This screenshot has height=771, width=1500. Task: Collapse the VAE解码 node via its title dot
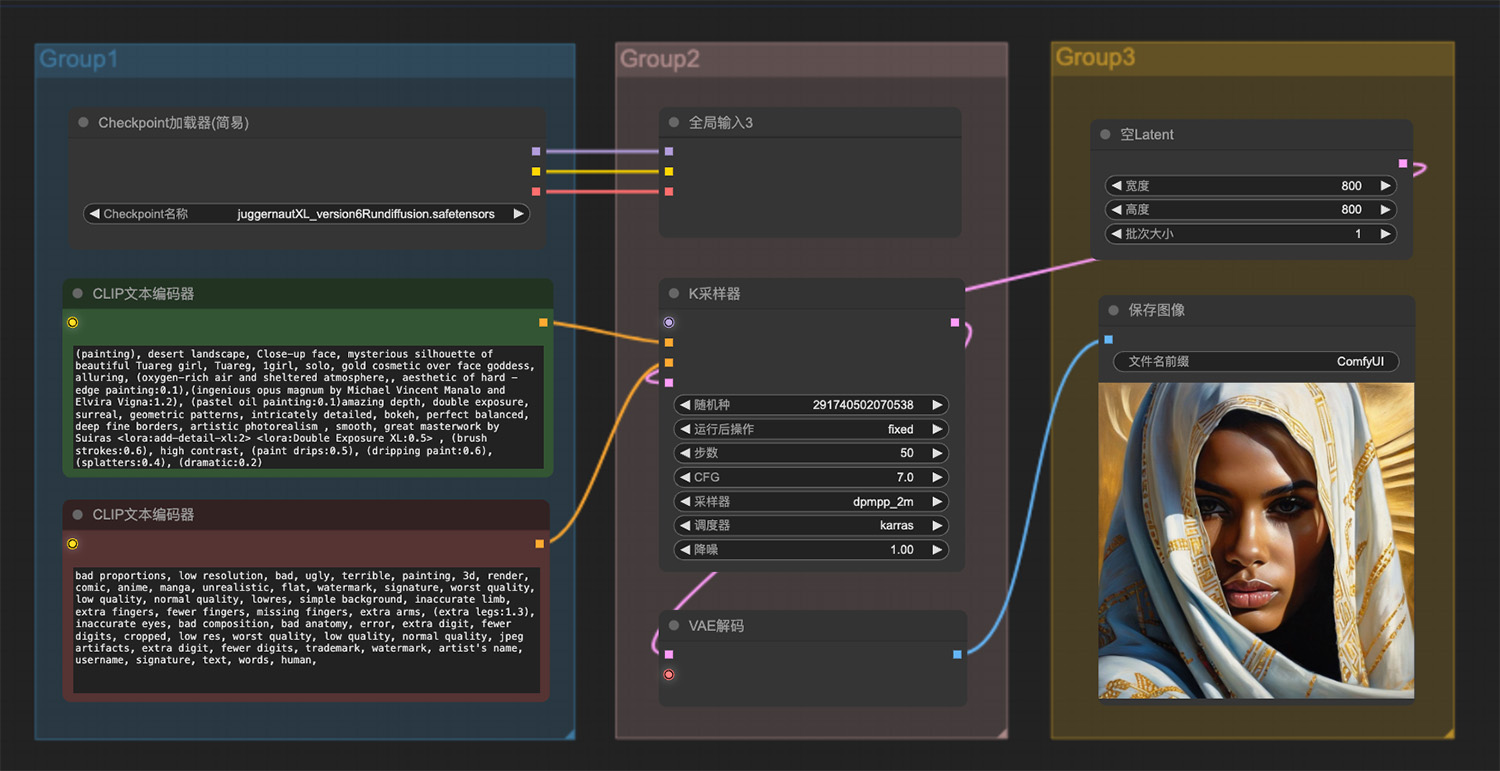point(674,626)
